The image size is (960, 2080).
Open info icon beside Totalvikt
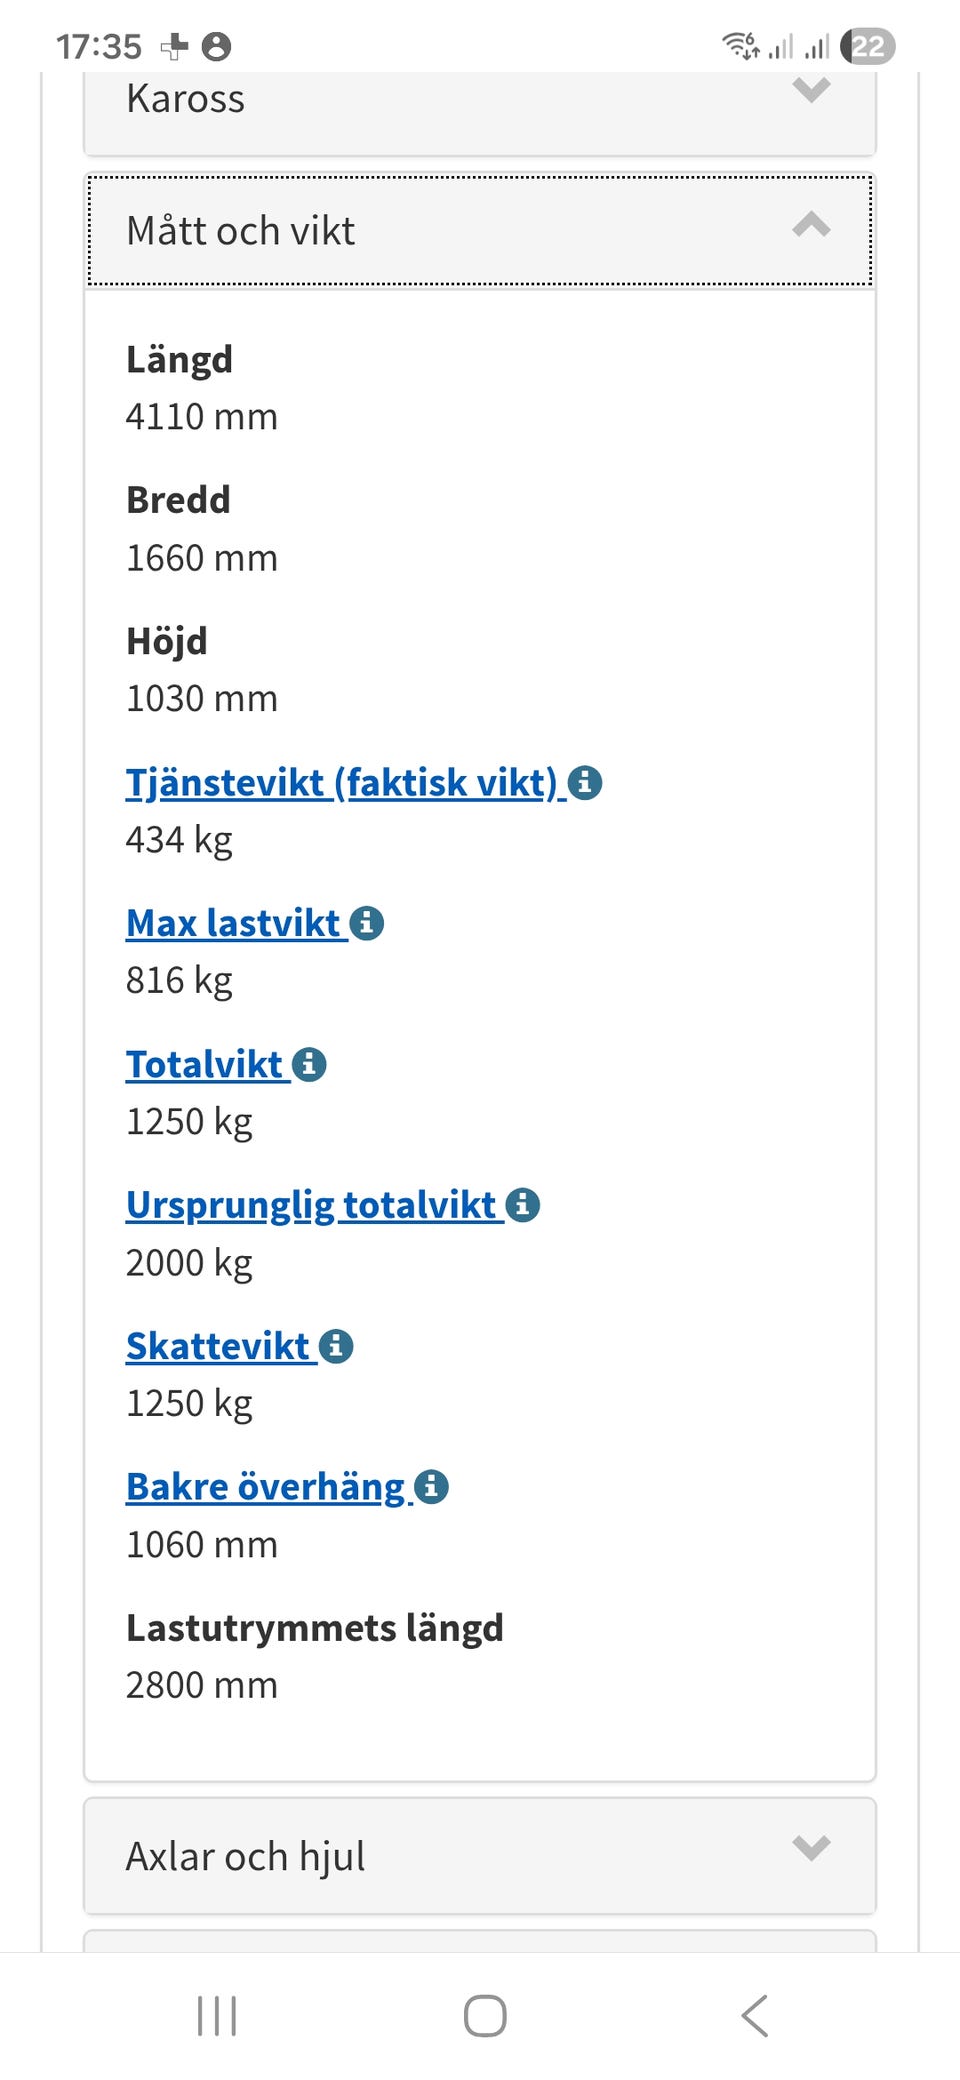[x=310, y=1064]
